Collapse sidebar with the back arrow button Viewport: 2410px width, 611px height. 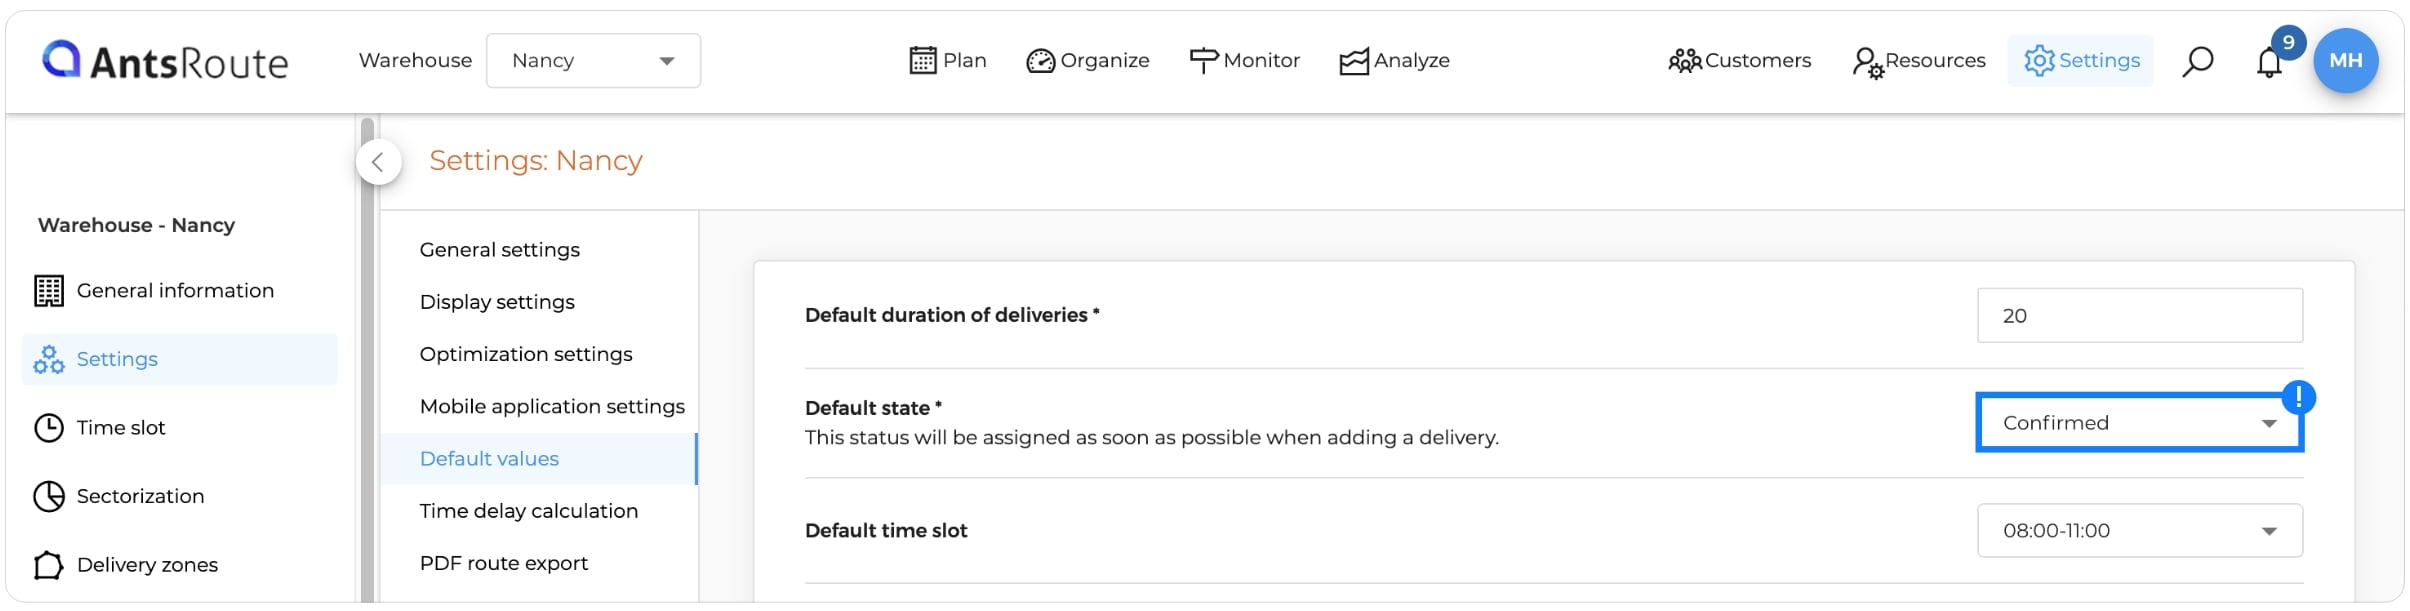pyautogui.click(x=378, y=162)
